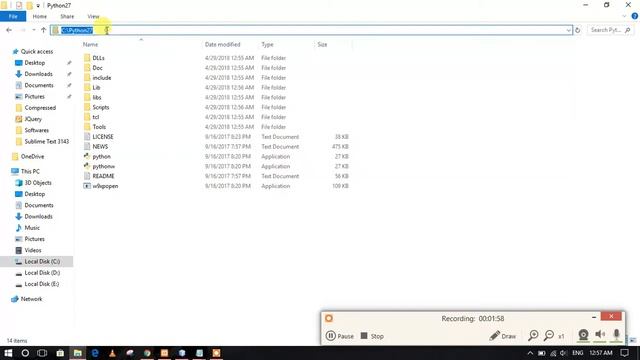Open 3D Objects under This PC

[x=38, y=182]
